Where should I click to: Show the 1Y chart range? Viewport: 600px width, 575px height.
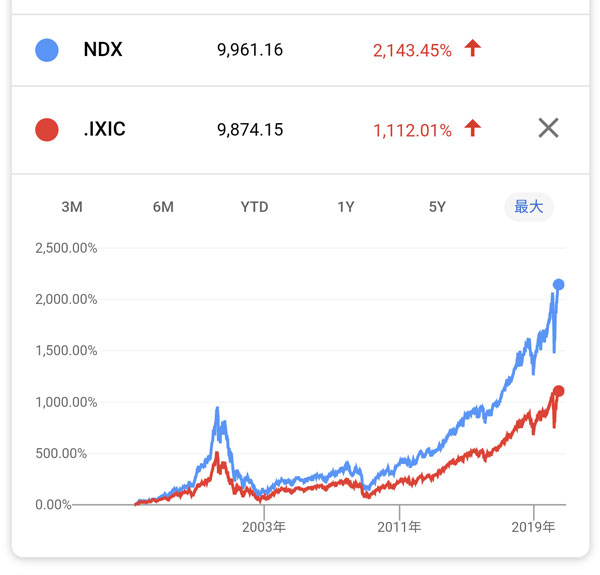(346, 207)
